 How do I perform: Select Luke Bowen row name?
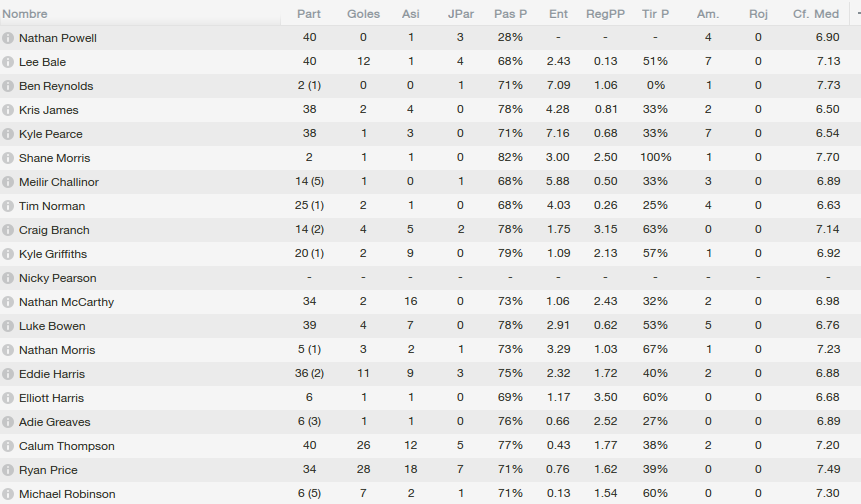click(x=52, y=326)
